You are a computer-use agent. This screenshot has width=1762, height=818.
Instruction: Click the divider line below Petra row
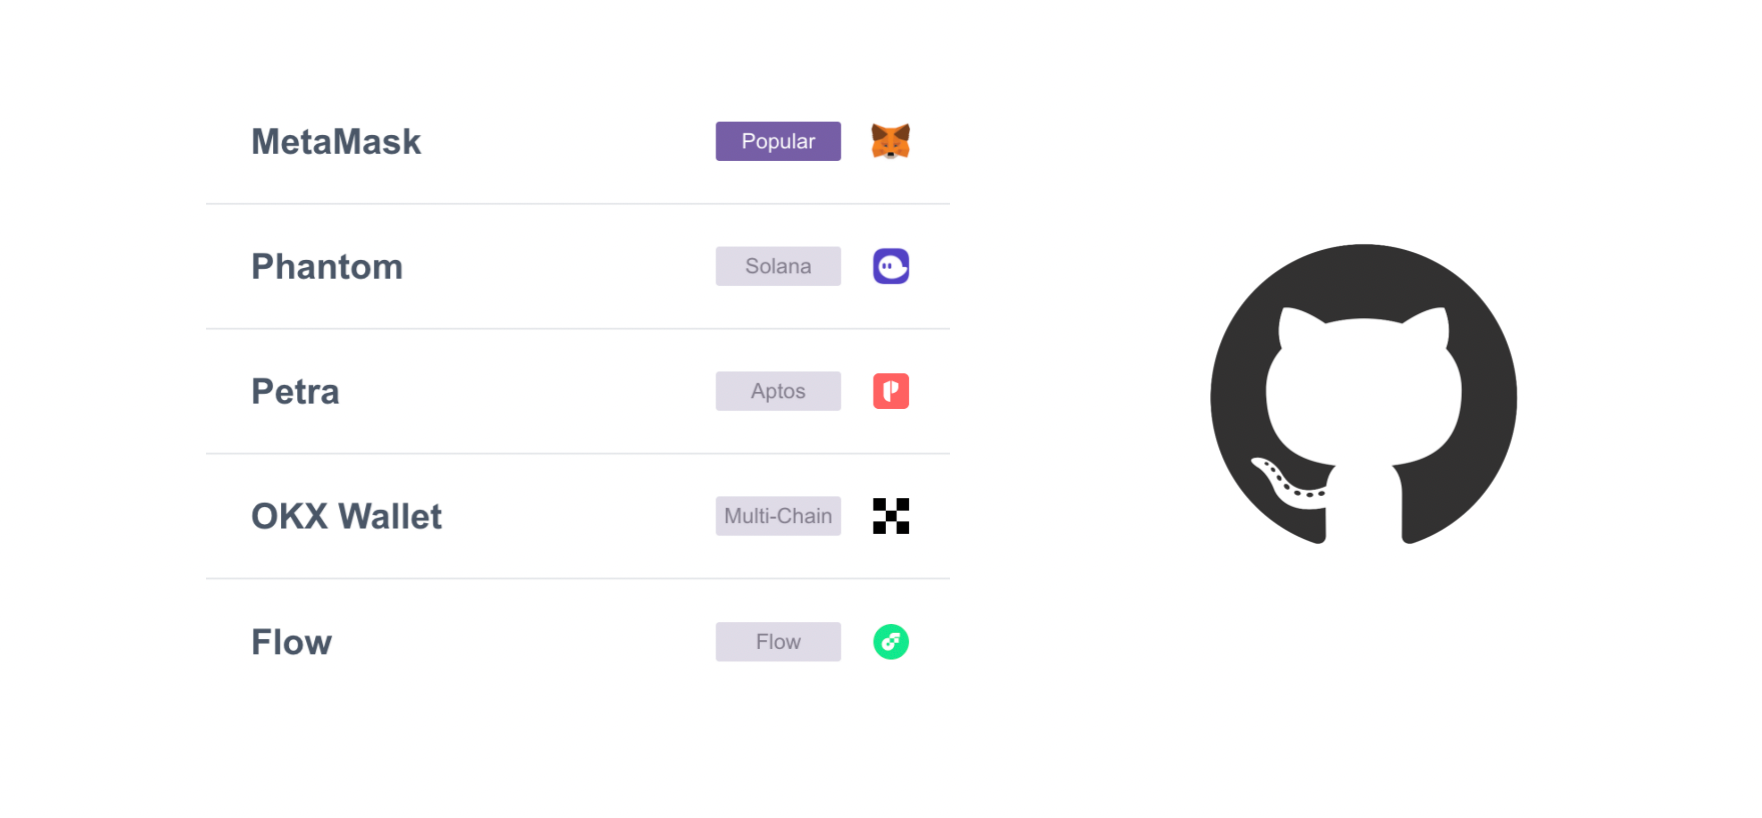point(577,454)
